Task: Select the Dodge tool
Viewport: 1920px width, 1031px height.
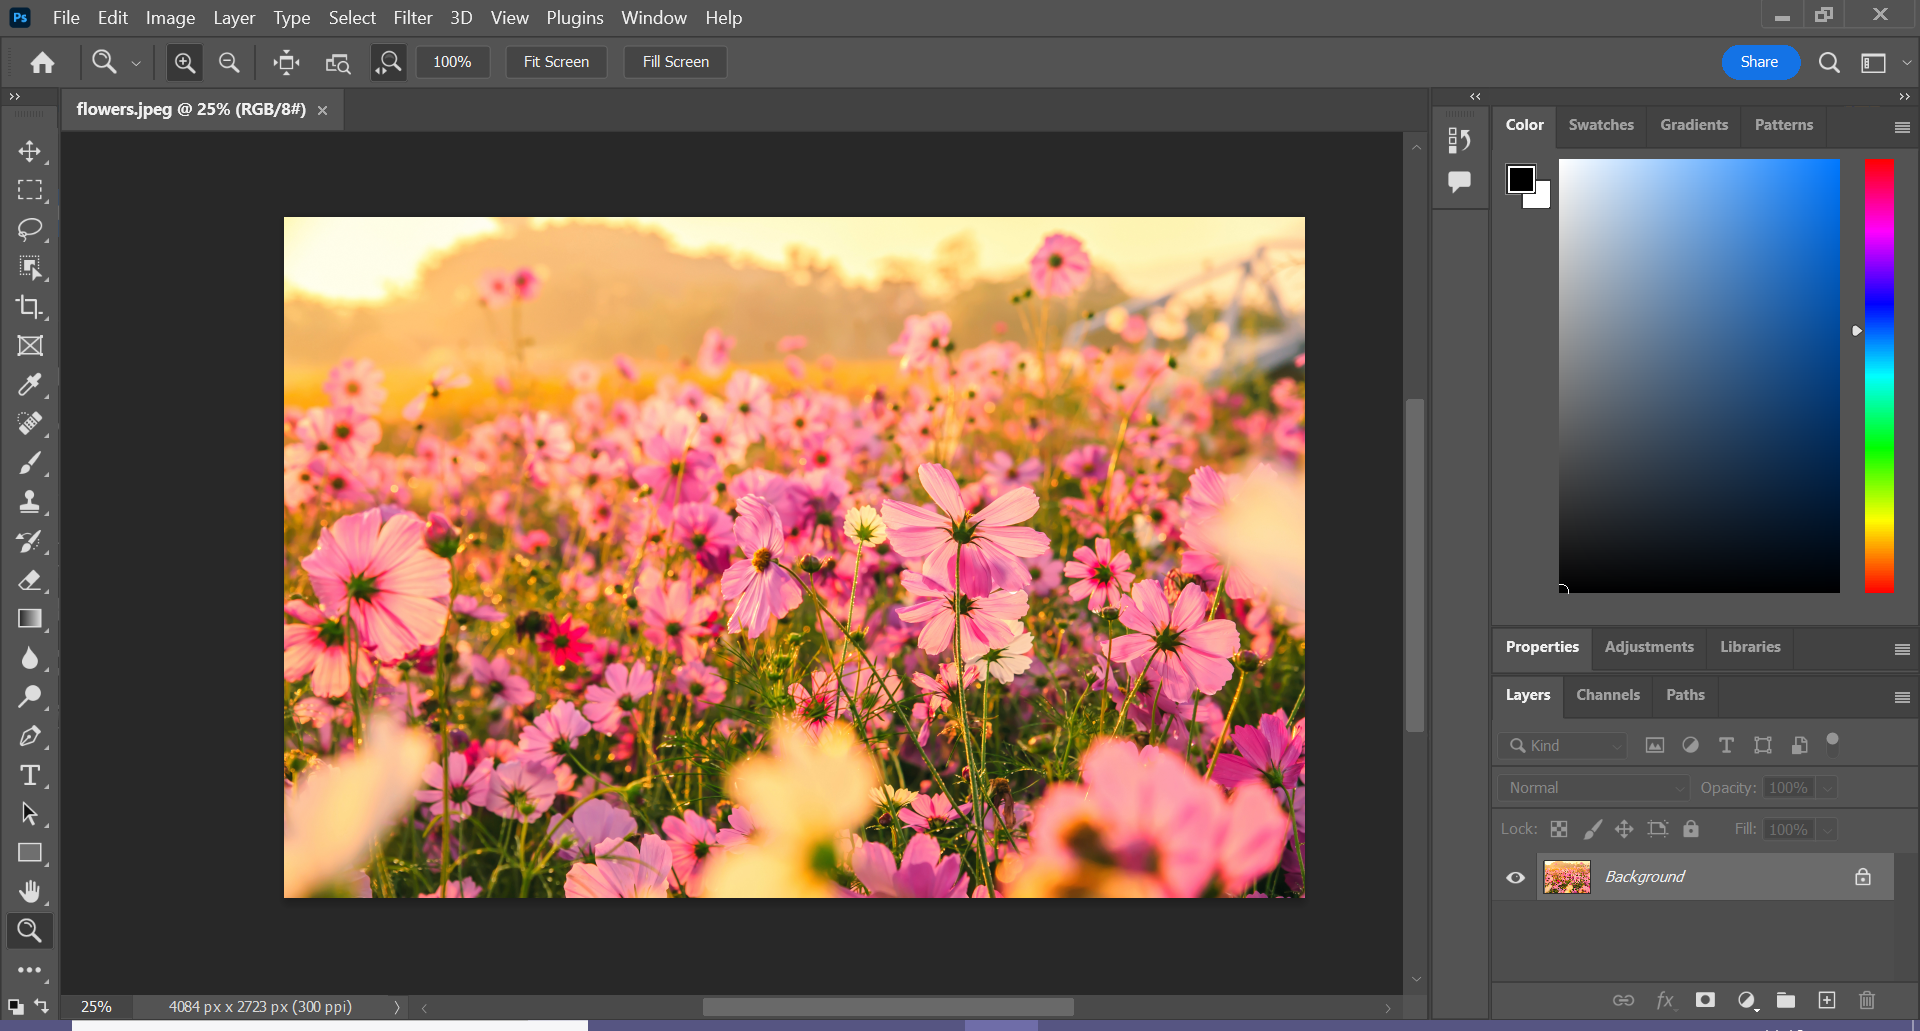Action: click(30, 697)
